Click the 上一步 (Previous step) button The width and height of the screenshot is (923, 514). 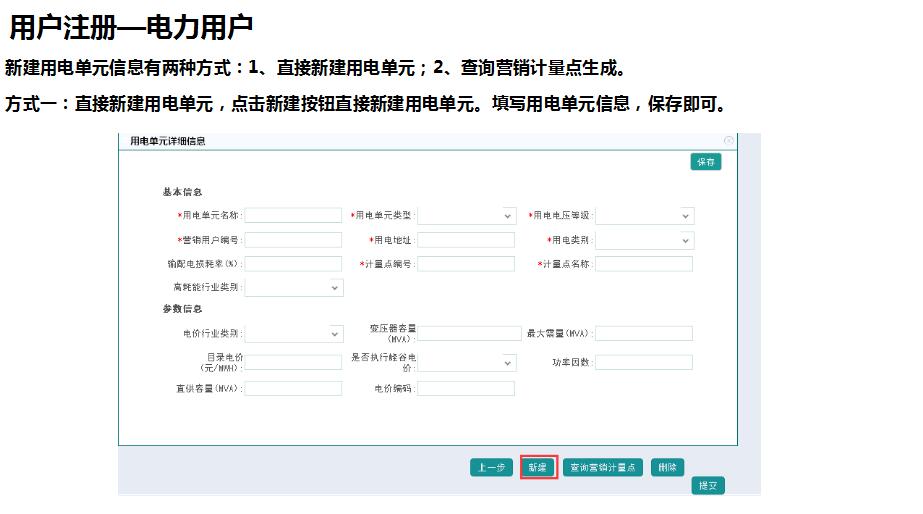[492, 467]
